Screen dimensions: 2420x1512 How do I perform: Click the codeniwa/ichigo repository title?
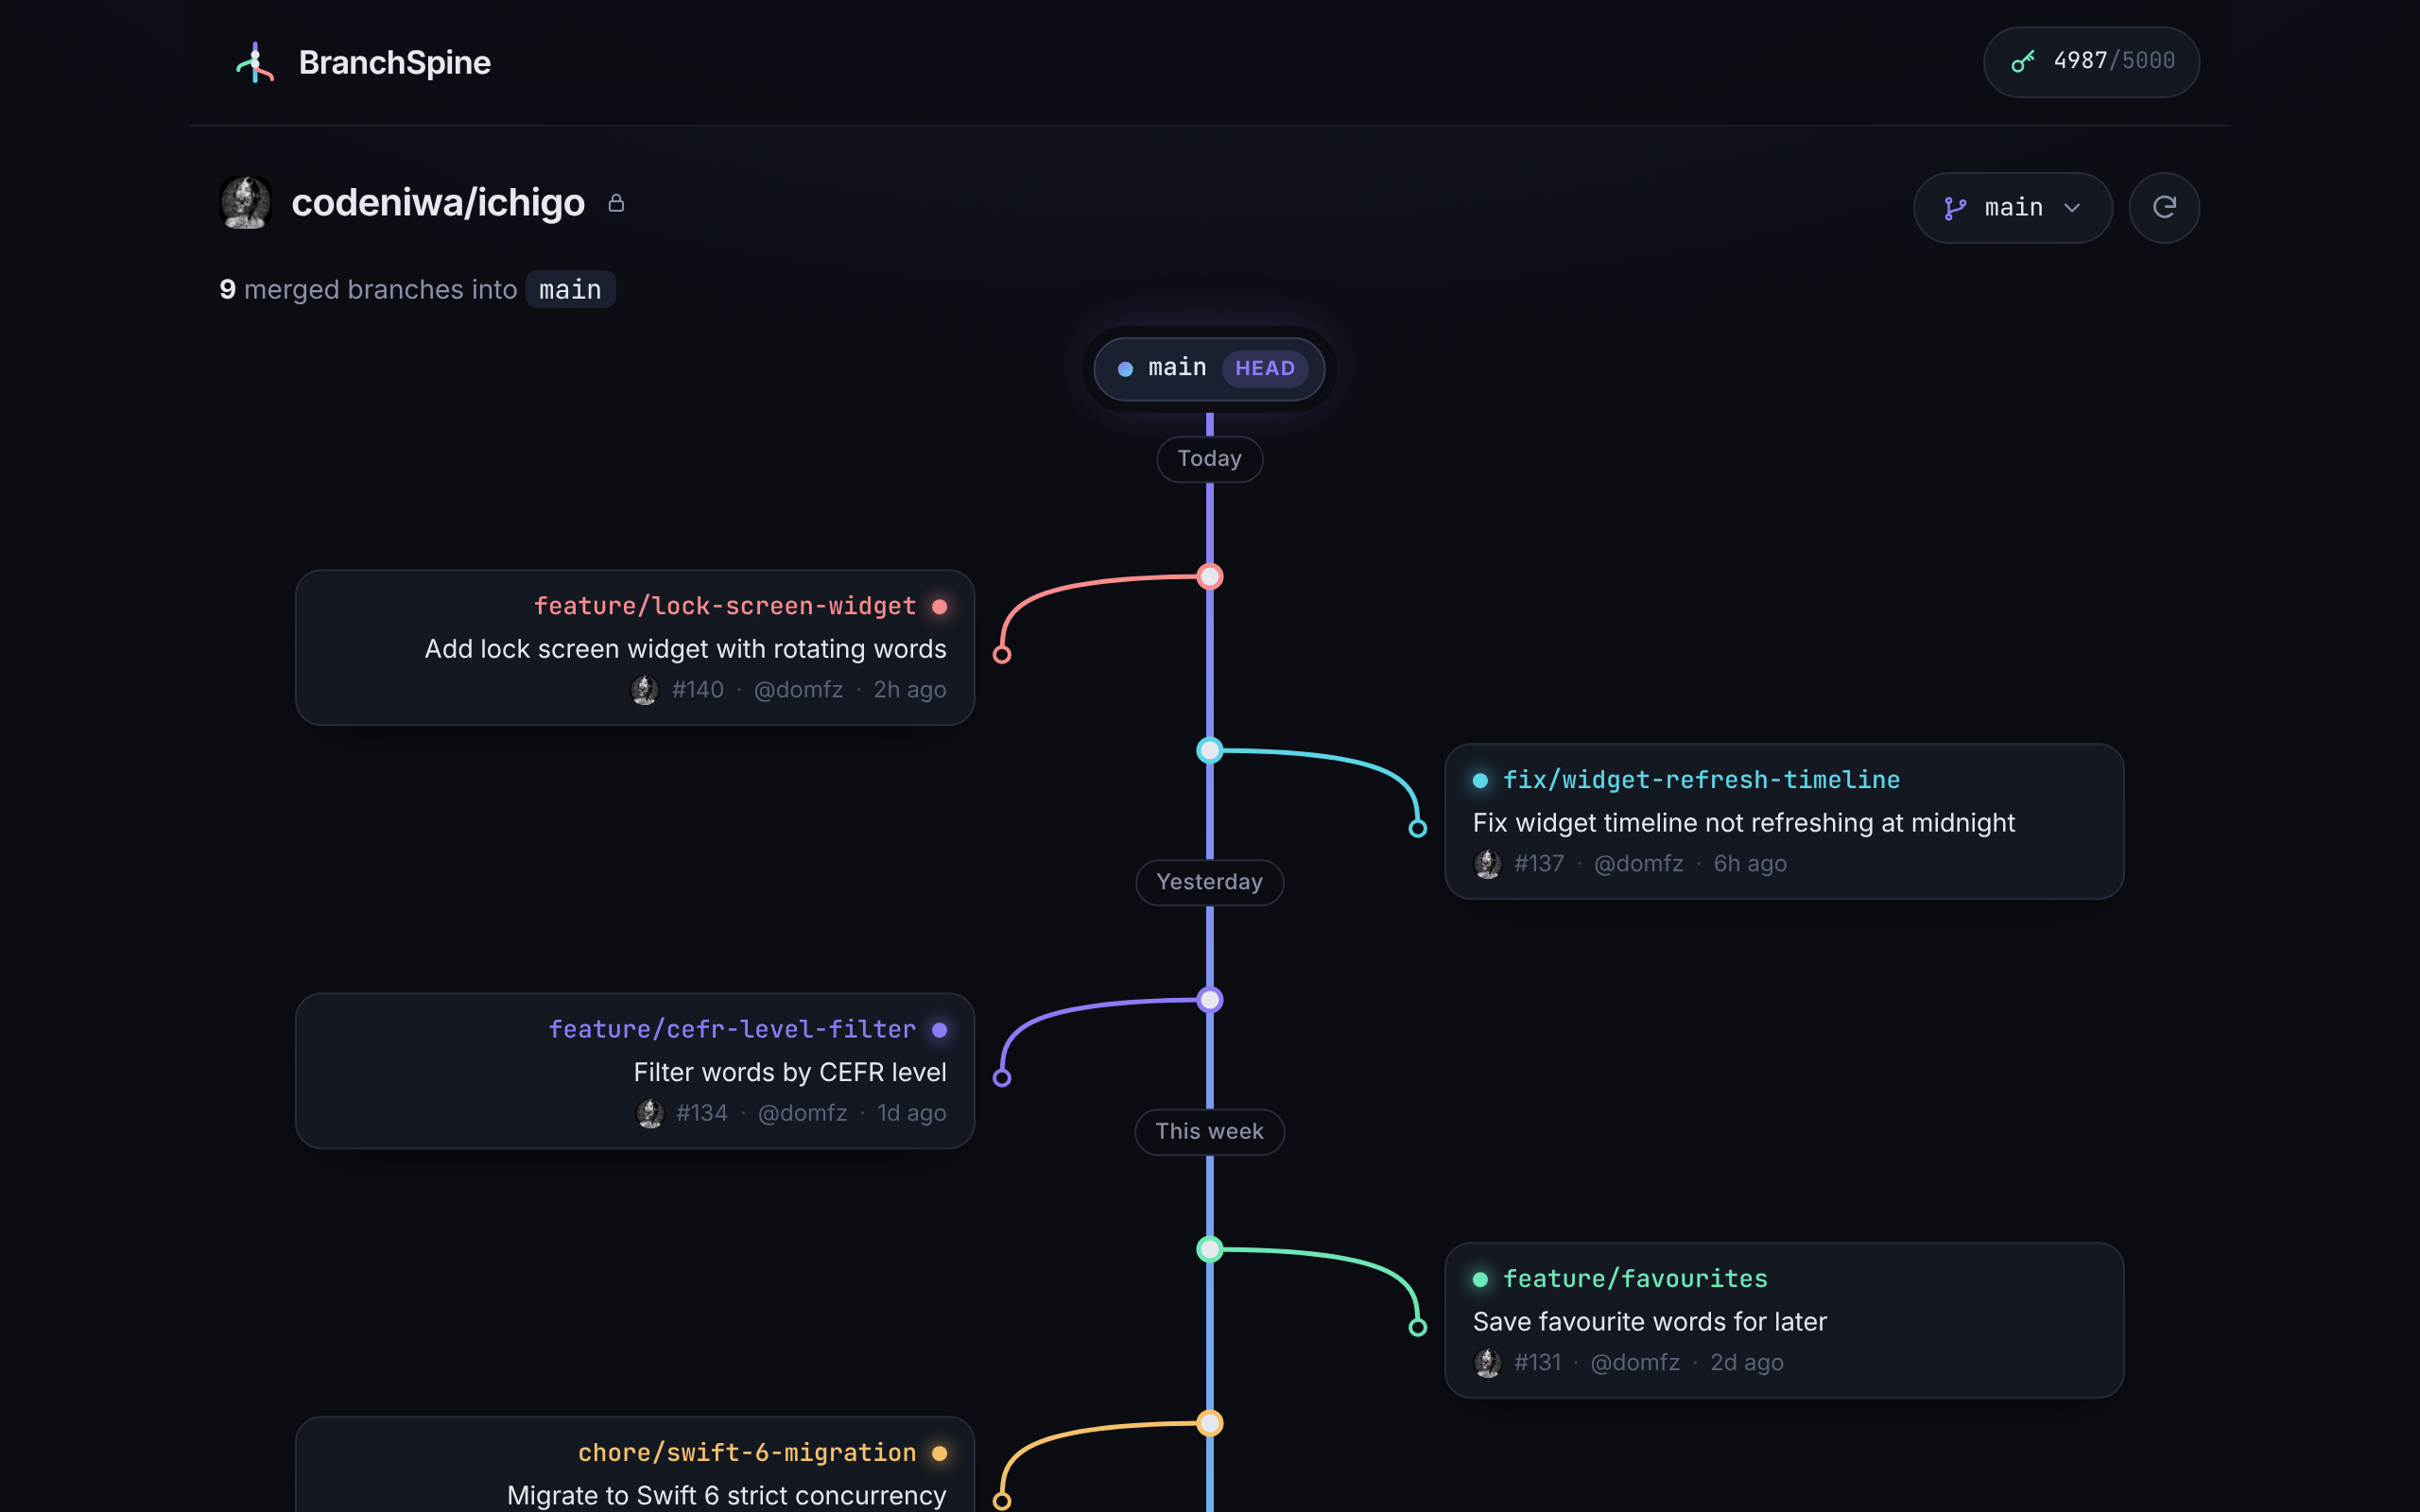tap(438, 203)
